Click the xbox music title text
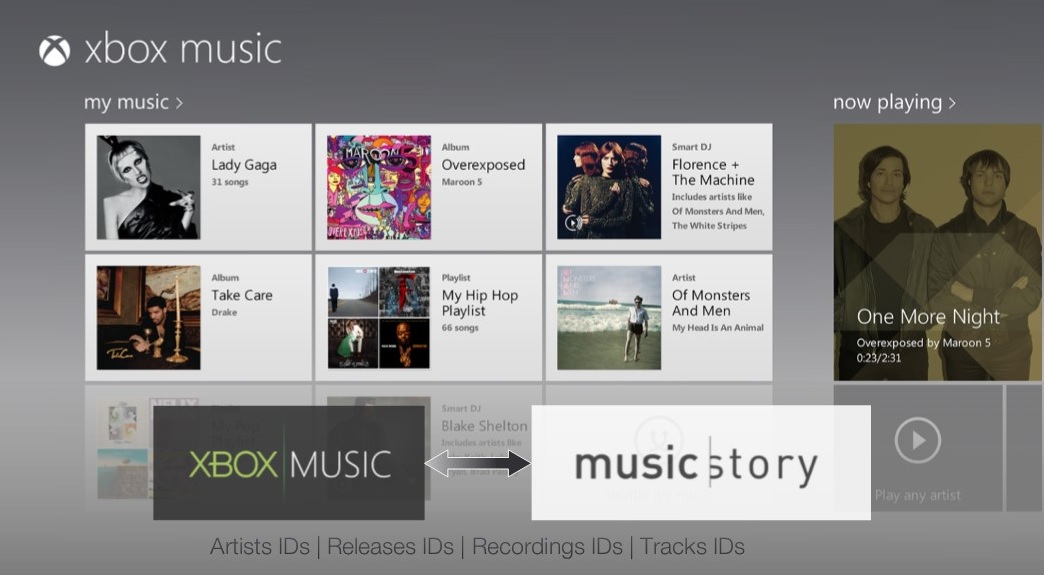This screenshot has width=1044, height=575. click(183, 51)
